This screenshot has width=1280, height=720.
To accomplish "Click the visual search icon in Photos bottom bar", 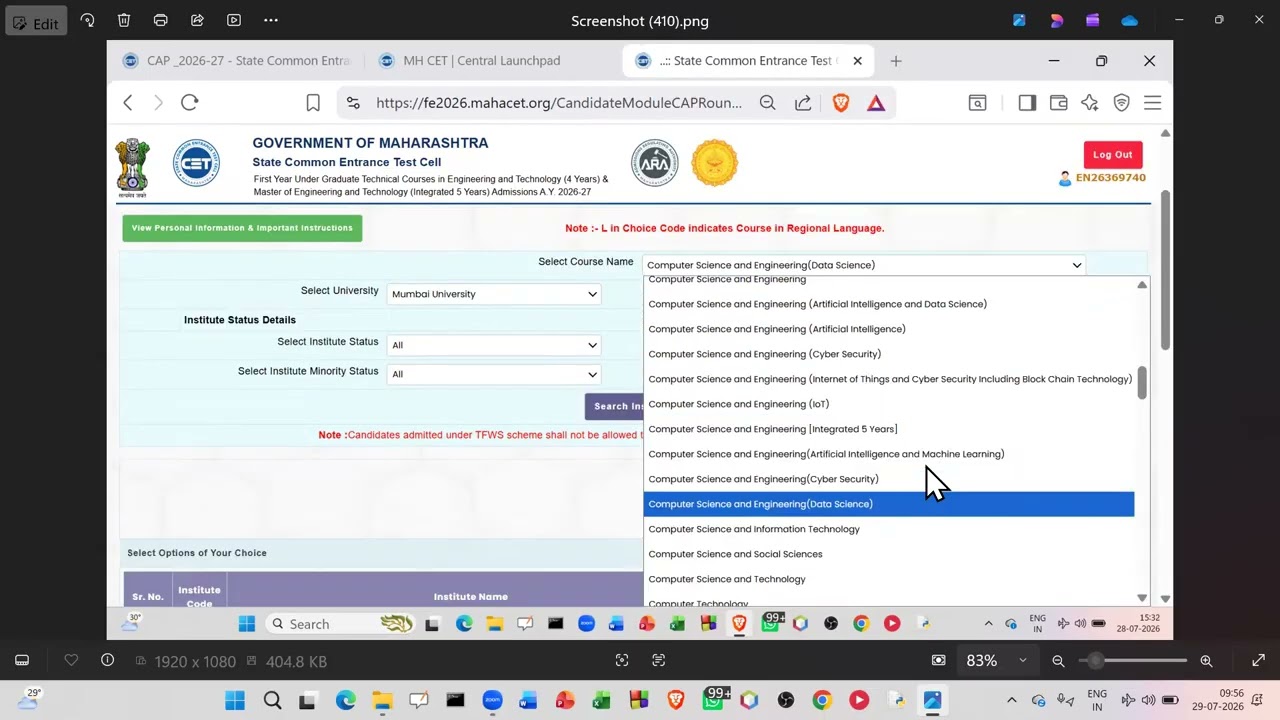I will [x=622, y=661].
